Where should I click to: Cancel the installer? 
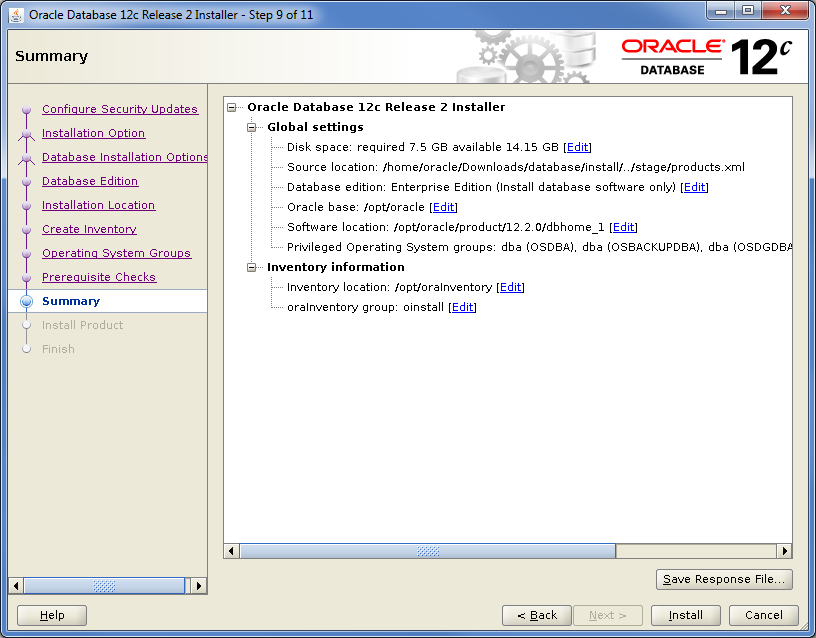tap(763, 615)
